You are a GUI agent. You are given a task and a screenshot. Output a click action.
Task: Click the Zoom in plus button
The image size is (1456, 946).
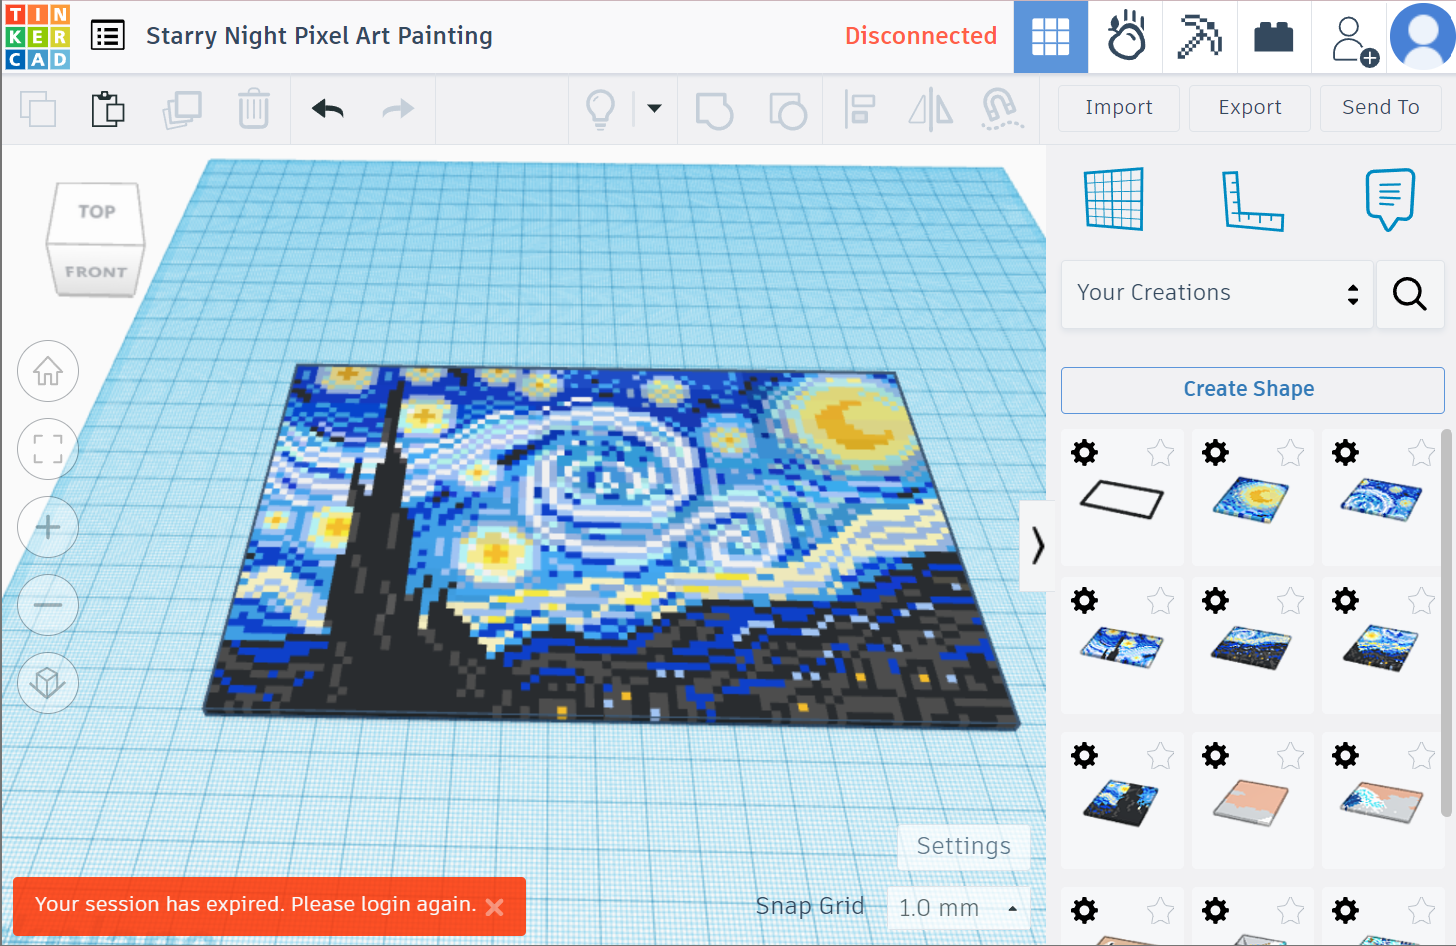coord(48,527)
